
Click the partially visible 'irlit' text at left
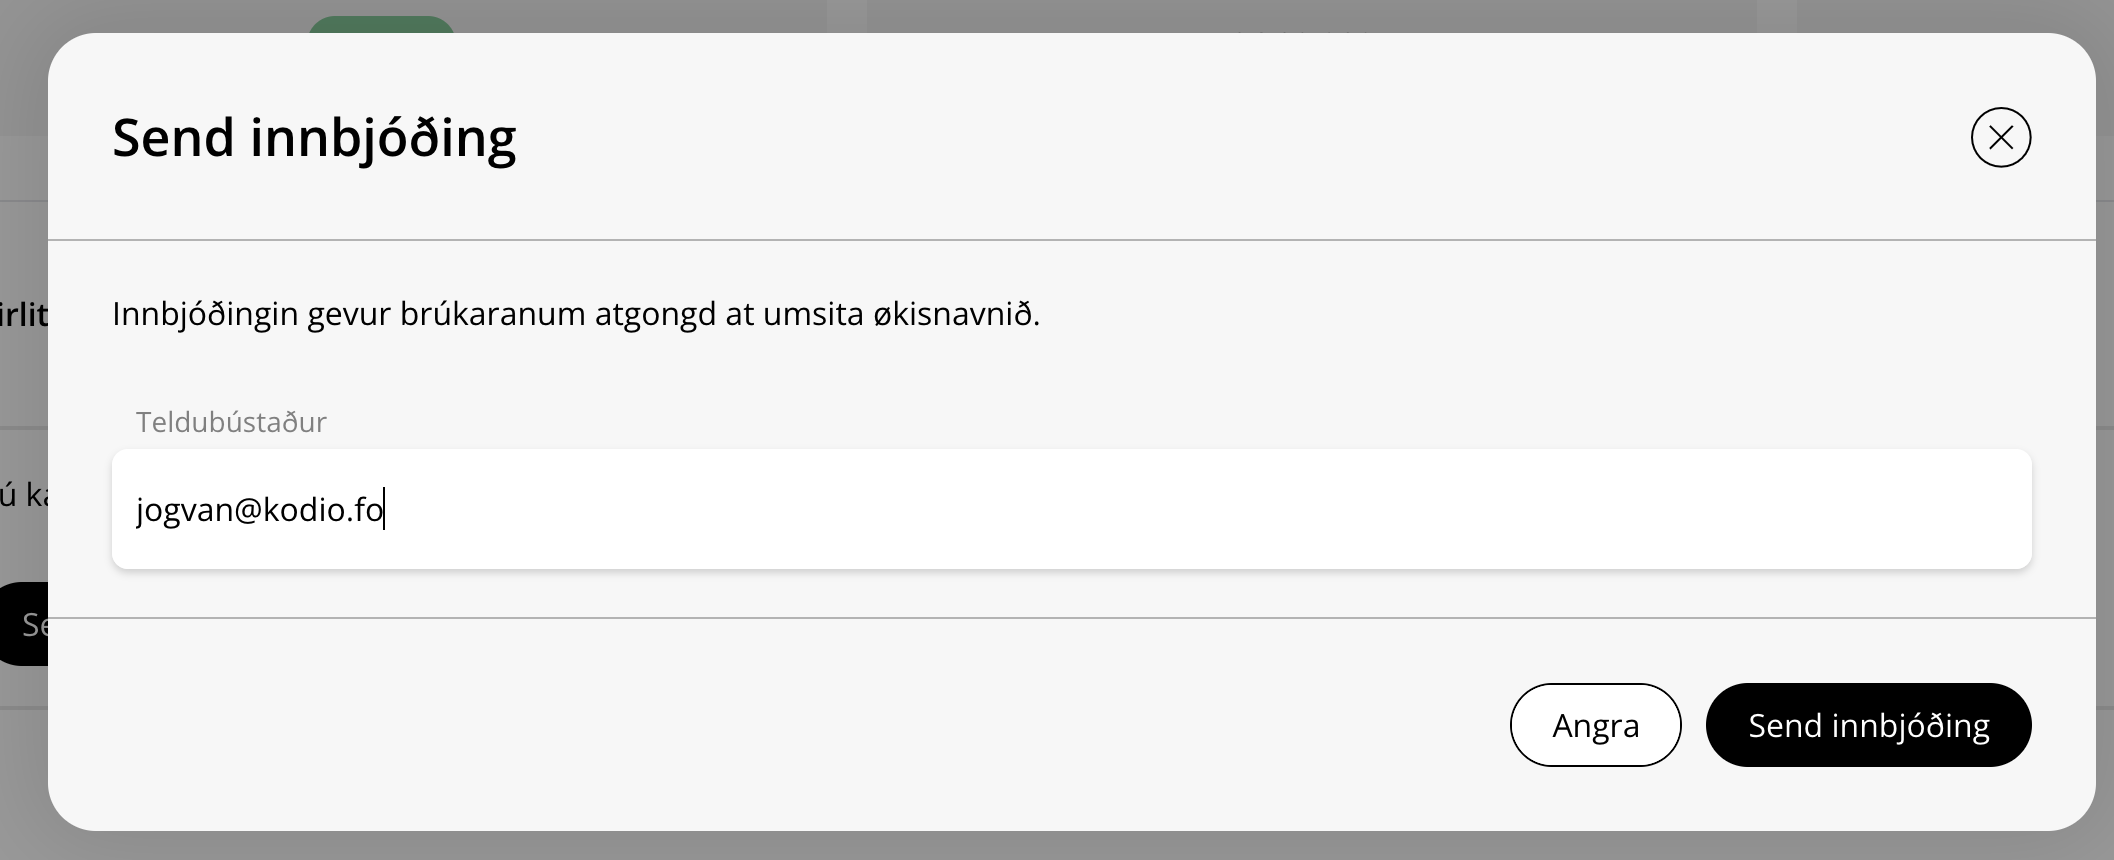23,315
